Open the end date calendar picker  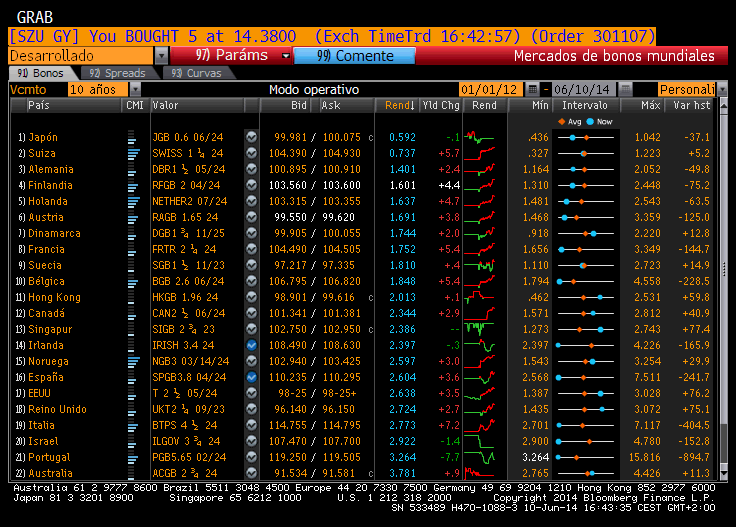[625, 89]
